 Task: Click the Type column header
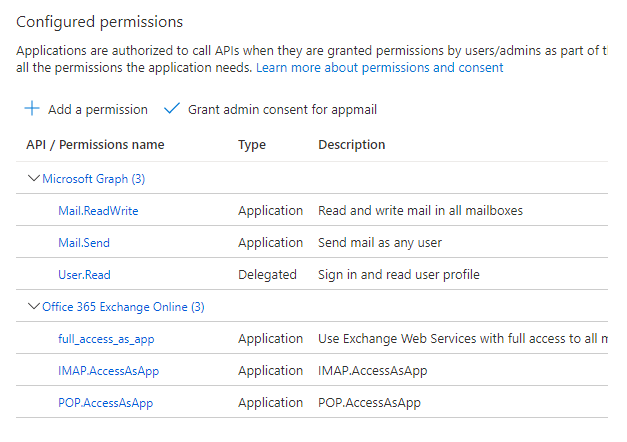[x=252, y=145]
